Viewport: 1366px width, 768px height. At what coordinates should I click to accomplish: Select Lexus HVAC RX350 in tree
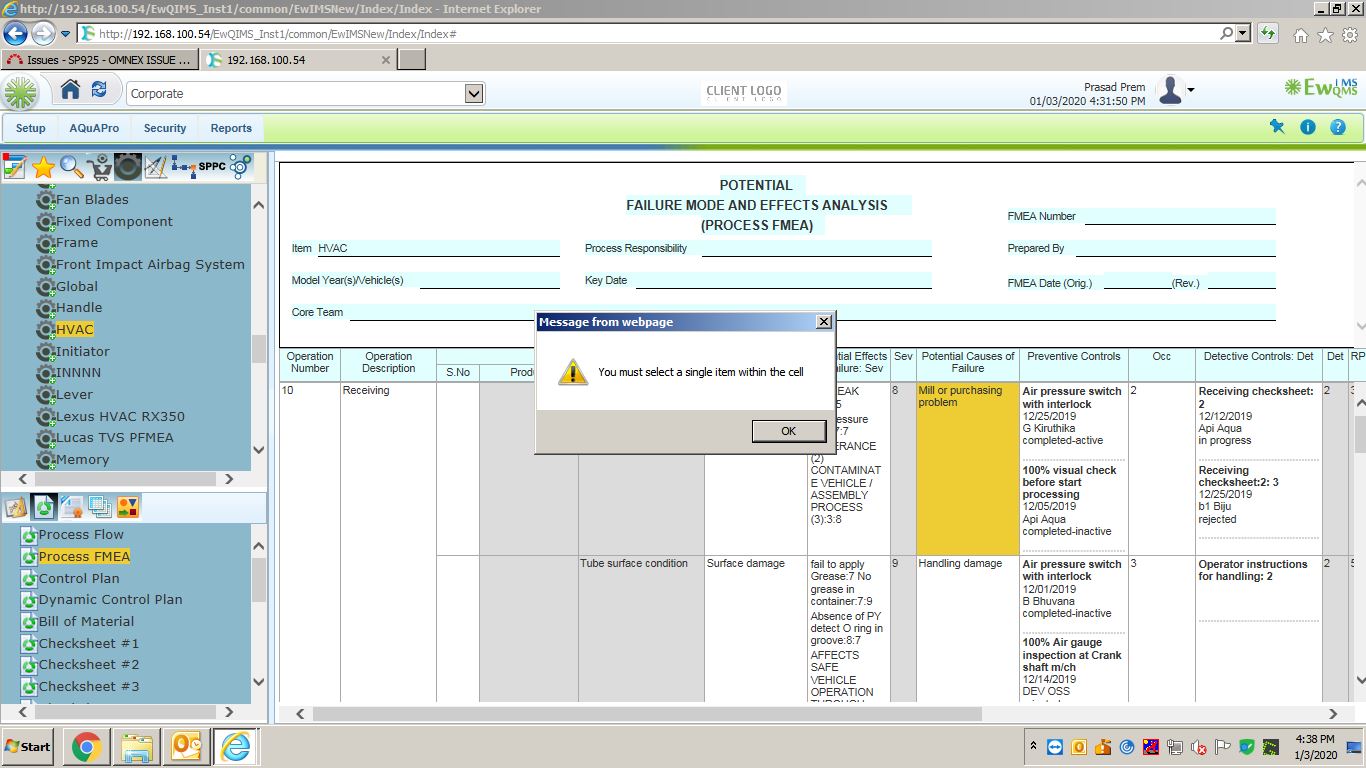pyautogui.click(x=120, y=416)
